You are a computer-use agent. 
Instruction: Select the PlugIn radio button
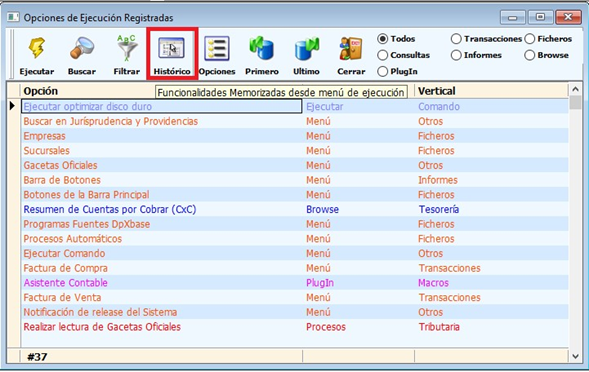click(382, 71)
